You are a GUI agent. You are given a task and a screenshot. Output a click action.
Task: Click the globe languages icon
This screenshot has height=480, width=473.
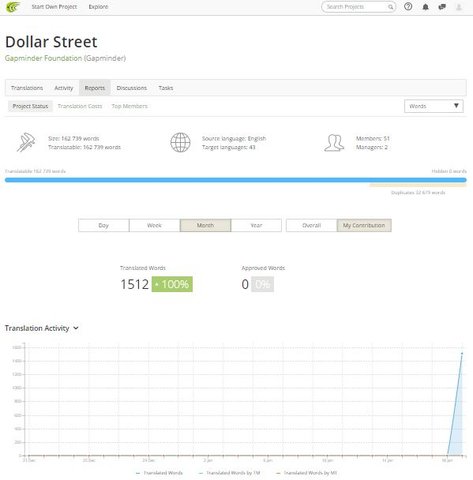[x=180, y=142]
